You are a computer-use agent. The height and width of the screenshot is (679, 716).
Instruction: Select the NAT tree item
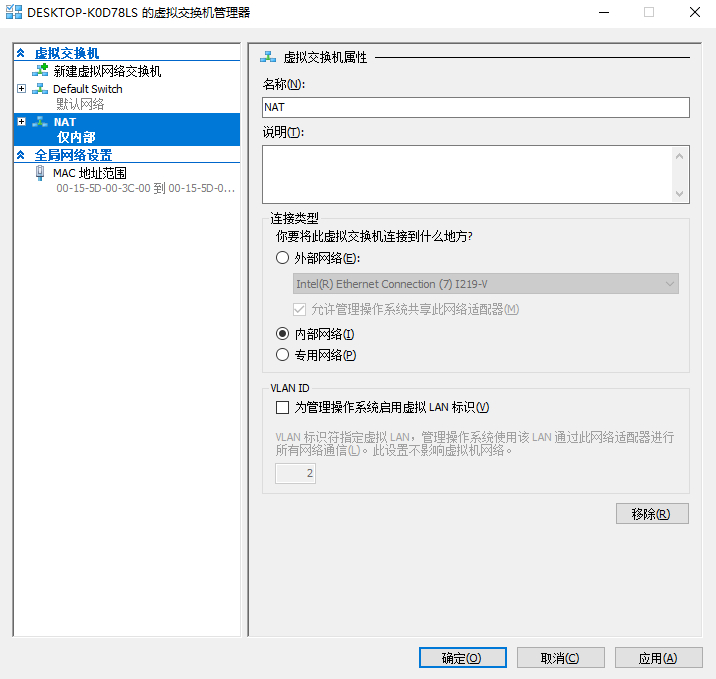pos(126,130)
